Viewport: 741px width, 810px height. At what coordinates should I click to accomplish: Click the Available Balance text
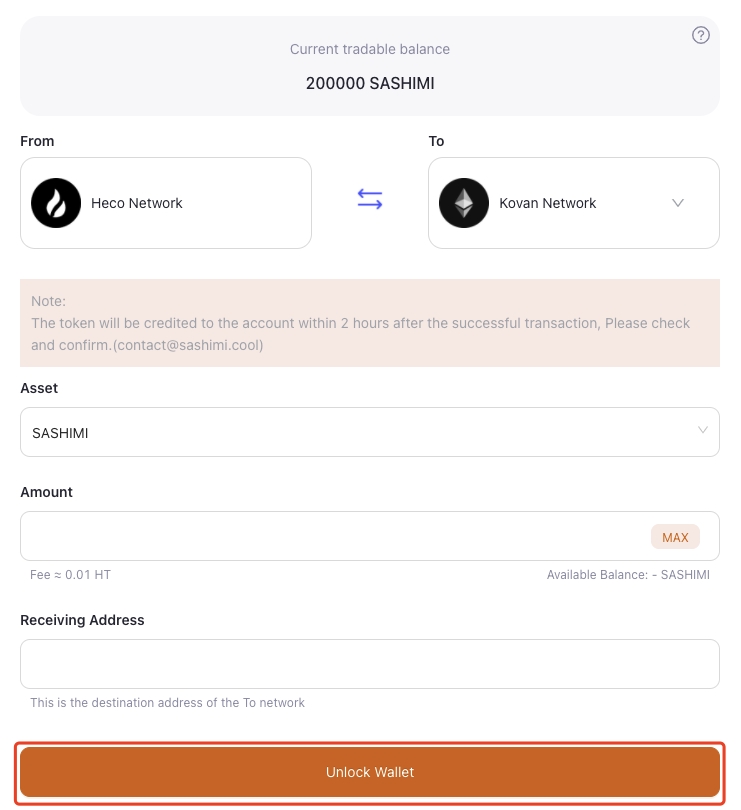point(628,575)
